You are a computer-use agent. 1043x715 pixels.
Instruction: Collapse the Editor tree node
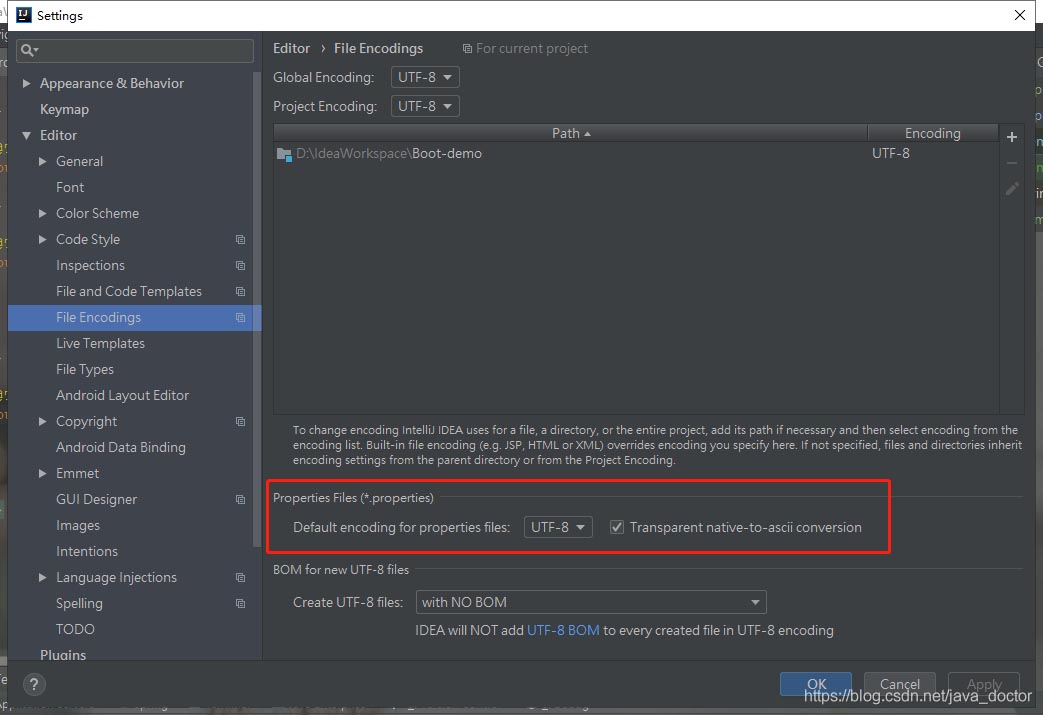click(x=27, y=135)
